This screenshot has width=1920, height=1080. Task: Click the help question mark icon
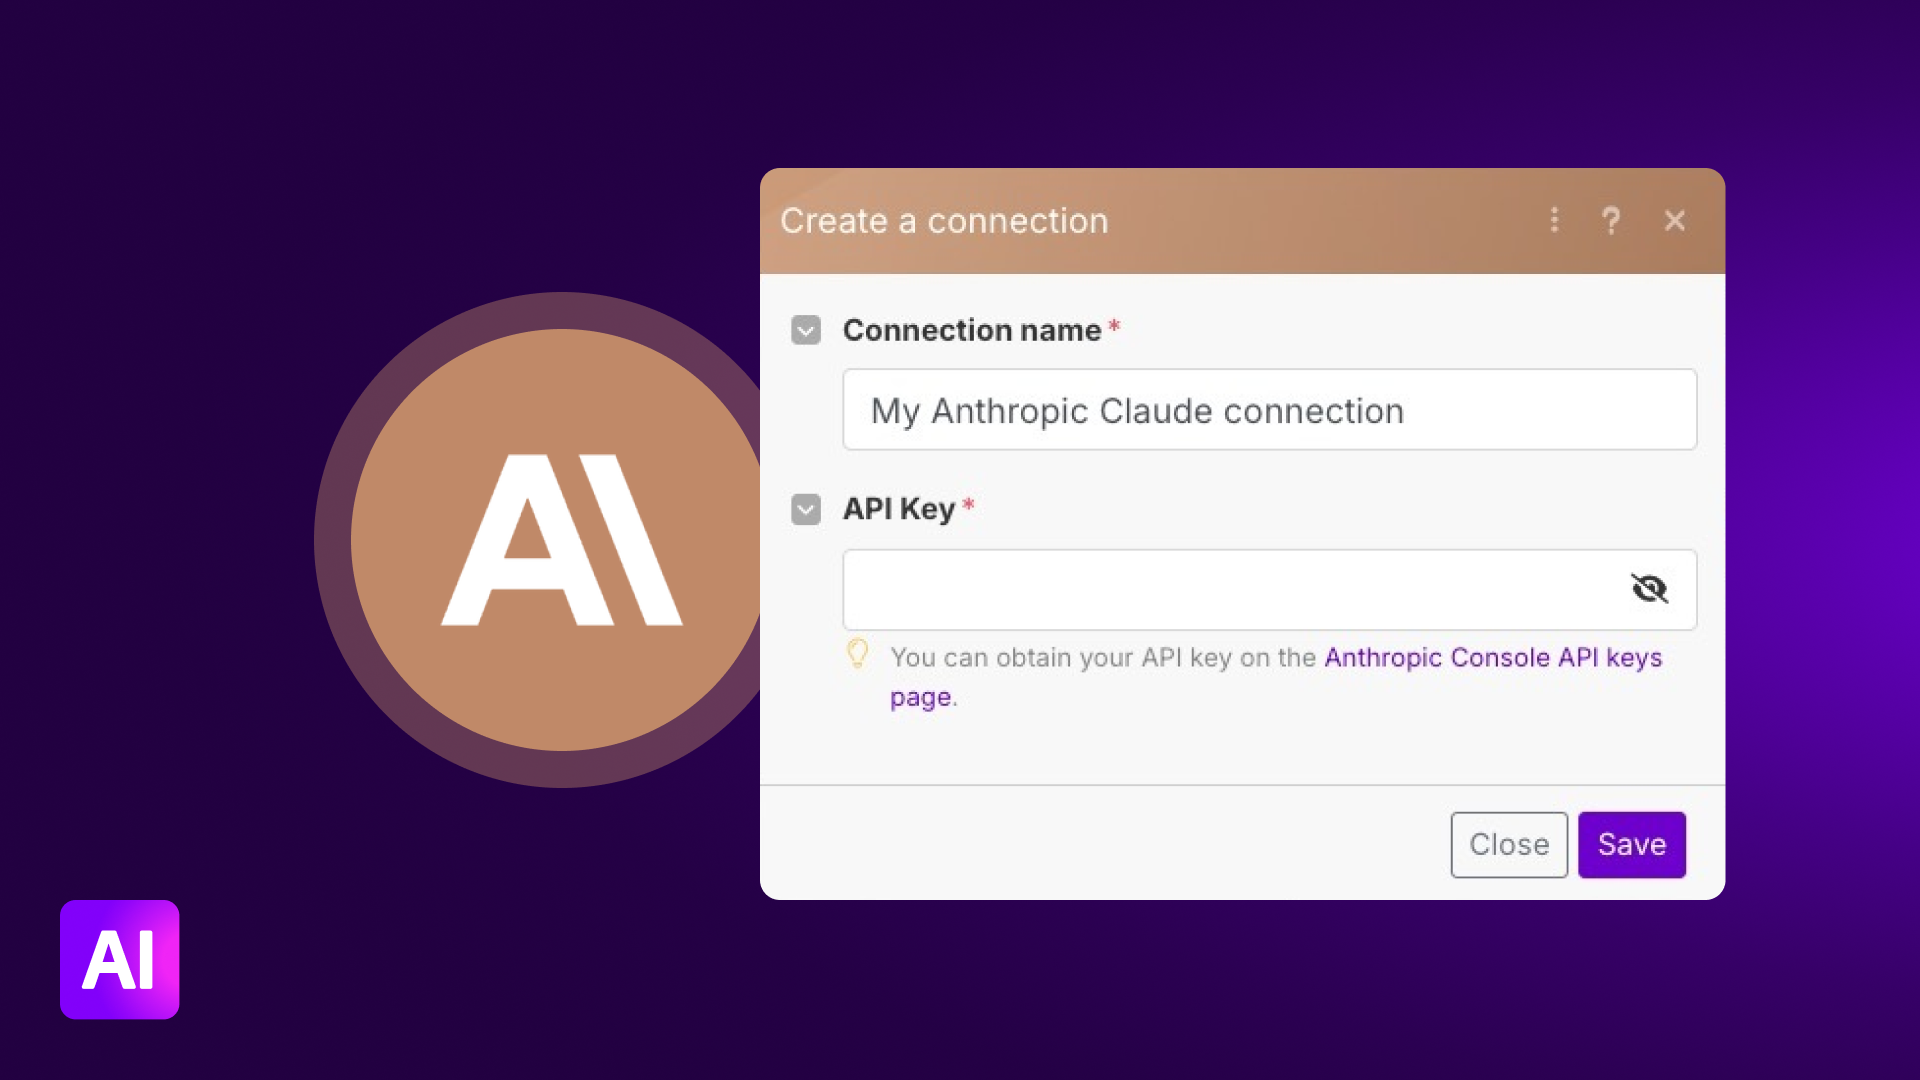click(1611, 220)
